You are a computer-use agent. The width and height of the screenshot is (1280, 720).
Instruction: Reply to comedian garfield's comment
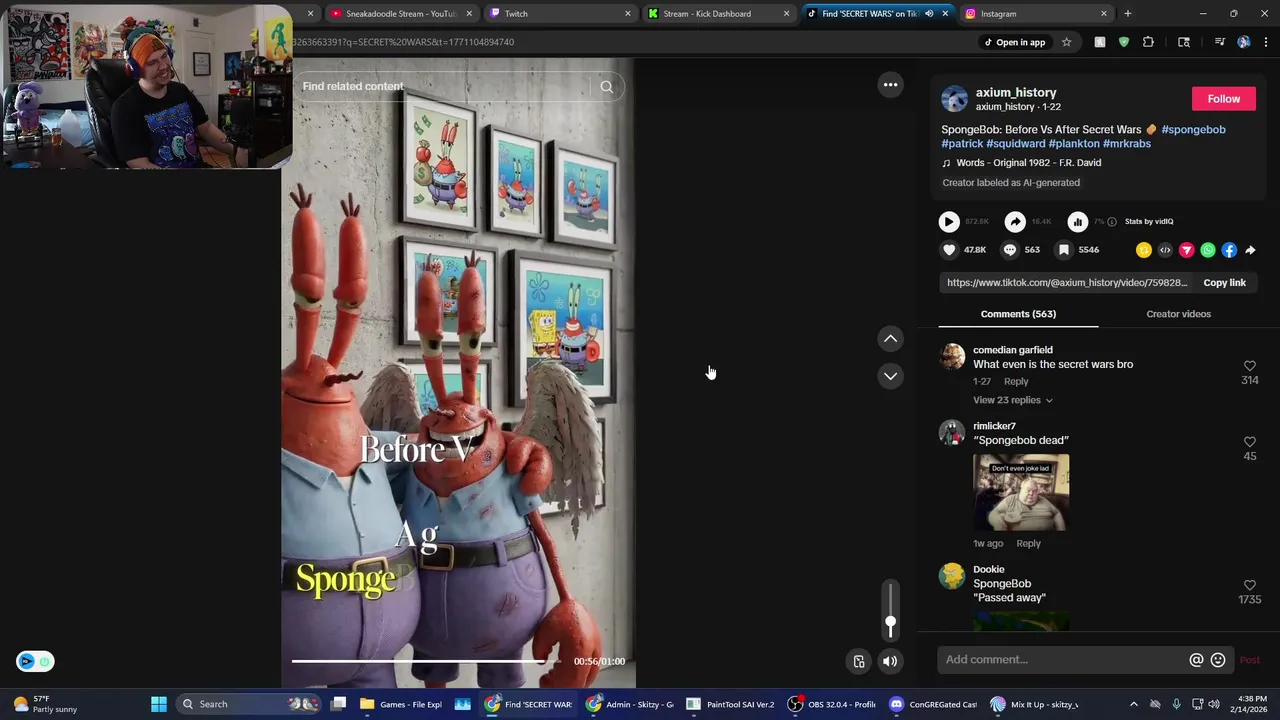pos(1016,381)
